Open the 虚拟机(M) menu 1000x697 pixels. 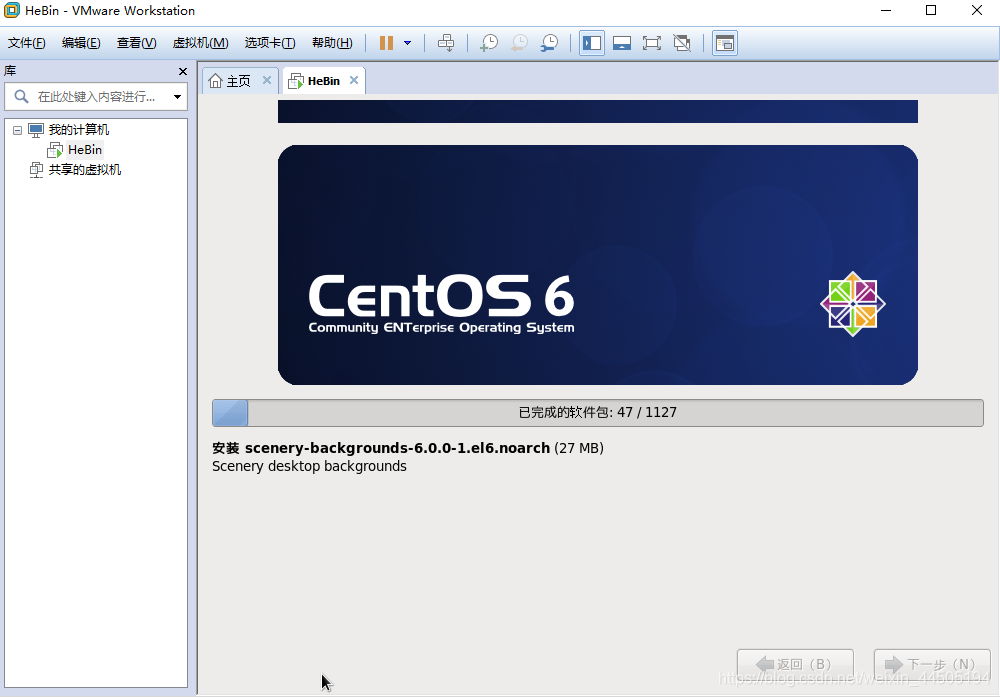click(x=200, y=43)
